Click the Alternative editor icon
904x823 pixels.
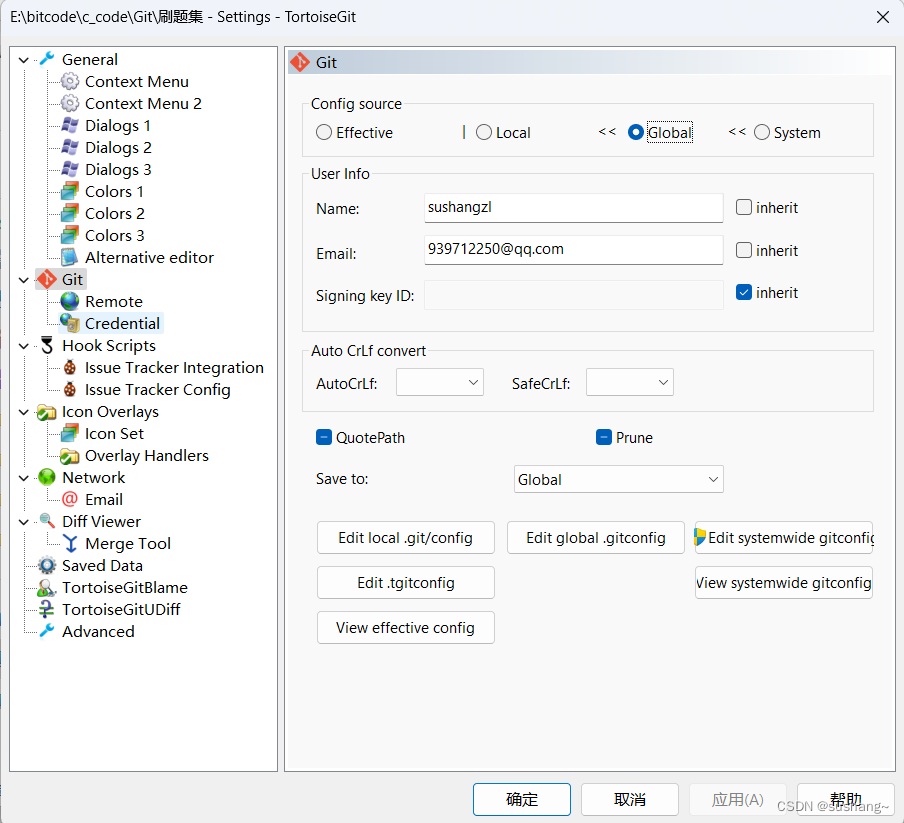pyautogui.click(x=69, y=257)
